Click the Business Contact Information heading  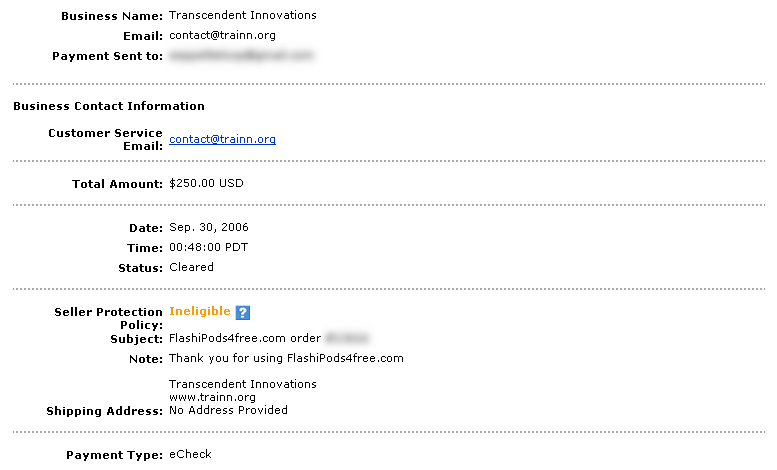pyautogui.click(x=109, y=106)
